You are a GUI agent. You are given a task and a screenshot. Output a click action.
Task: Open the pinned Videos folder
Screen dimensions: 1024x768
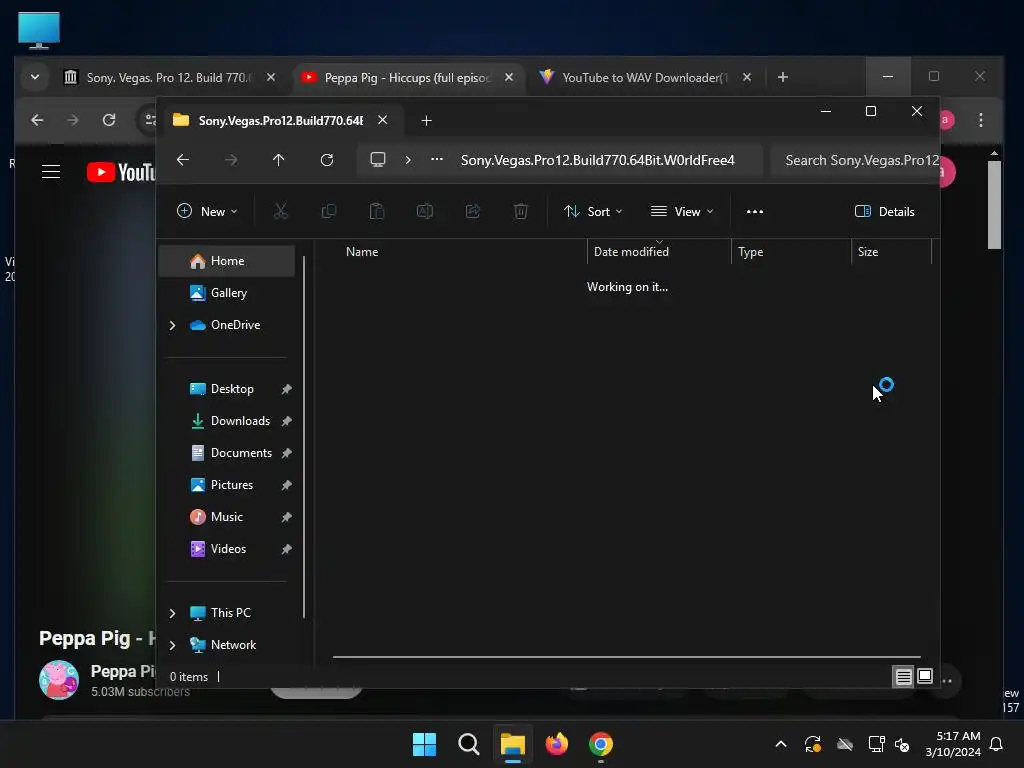[x=227, y=549]
